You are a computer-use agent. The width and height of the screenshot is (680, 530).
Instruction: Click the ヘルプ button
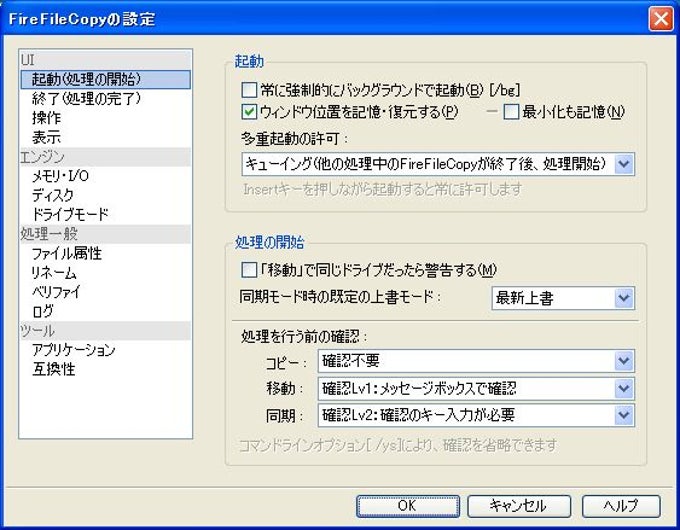click(621, 506)
